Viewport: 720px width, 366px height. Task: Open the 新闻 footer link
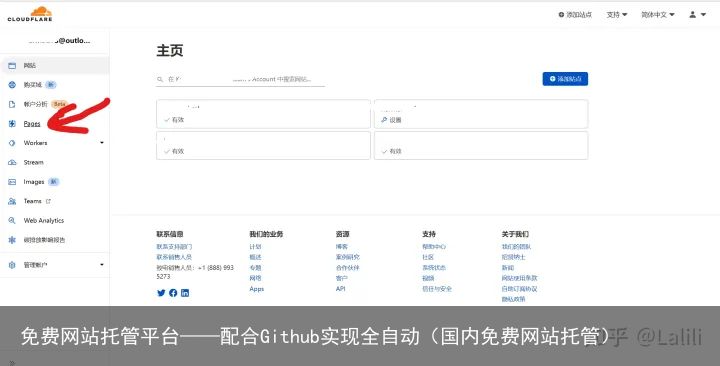click(x=508, y=268)
